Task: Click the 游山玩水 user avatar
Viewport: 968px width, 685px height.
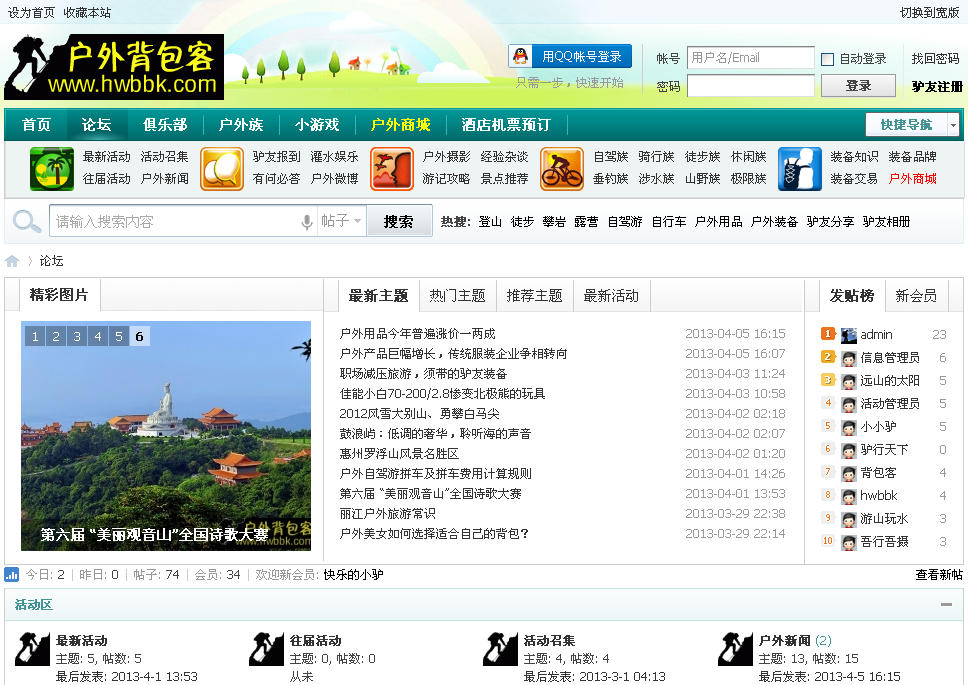Action: tap(849, 519)
